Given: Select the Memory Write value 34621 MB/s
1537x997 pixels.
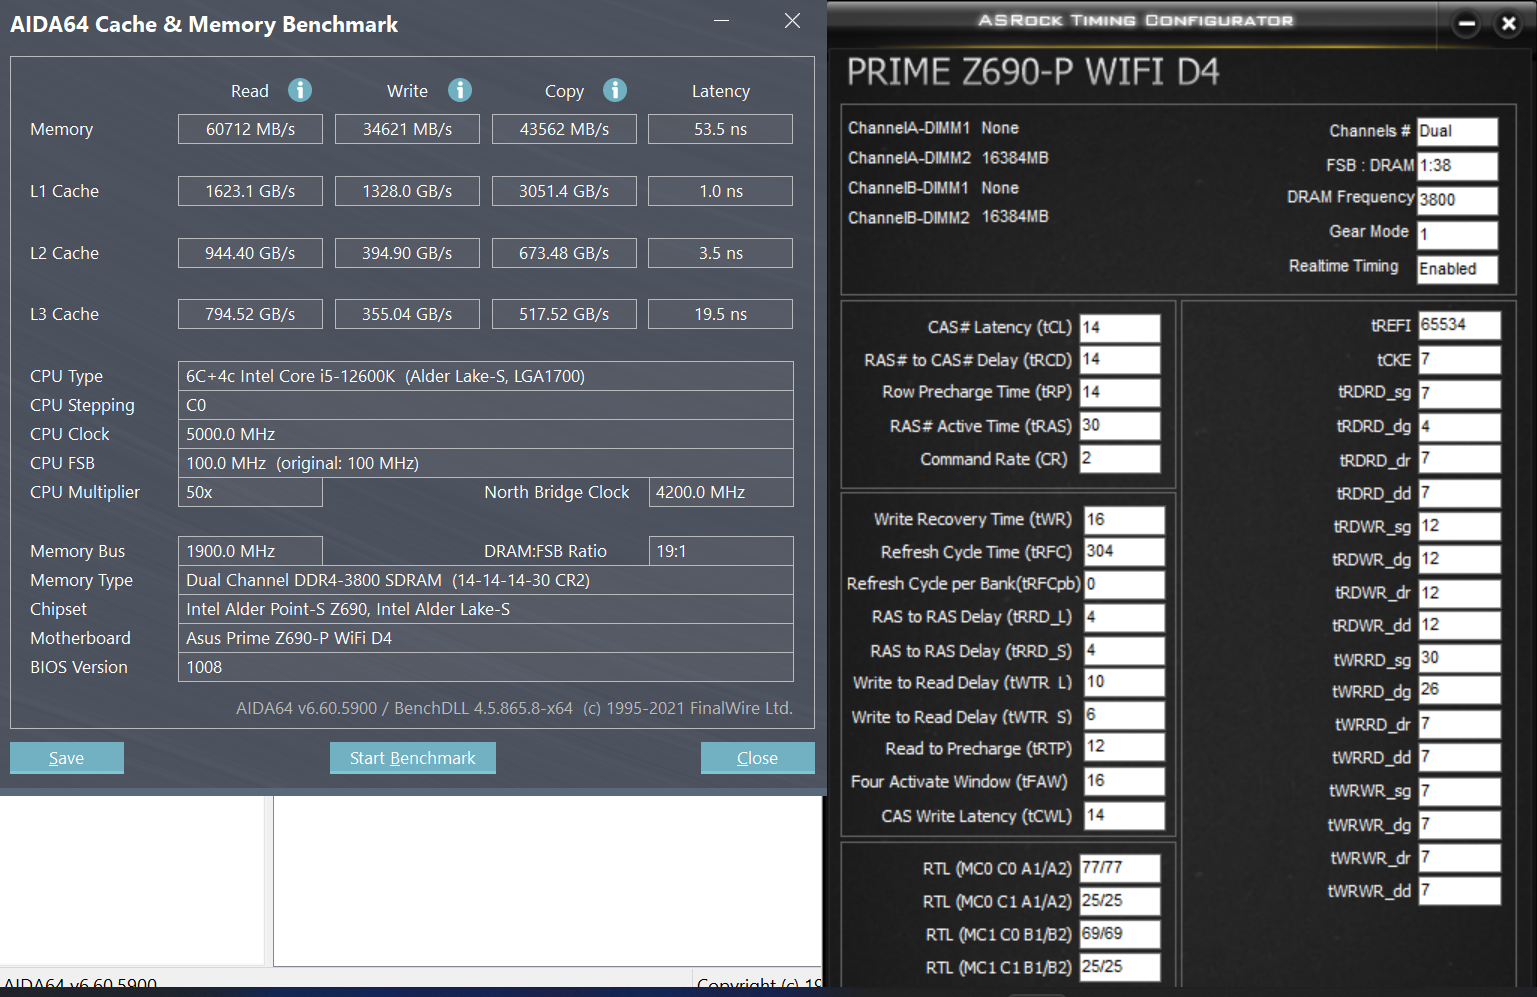Looking at the screenshot, I should click(x=407, y=129).
